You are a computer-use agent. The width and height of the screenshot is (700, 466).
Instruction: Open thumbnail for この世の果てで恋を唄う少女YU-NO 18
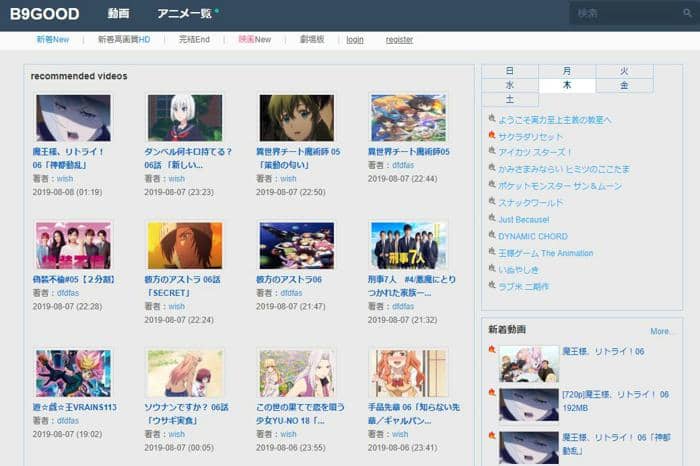[x=297, y=374]
